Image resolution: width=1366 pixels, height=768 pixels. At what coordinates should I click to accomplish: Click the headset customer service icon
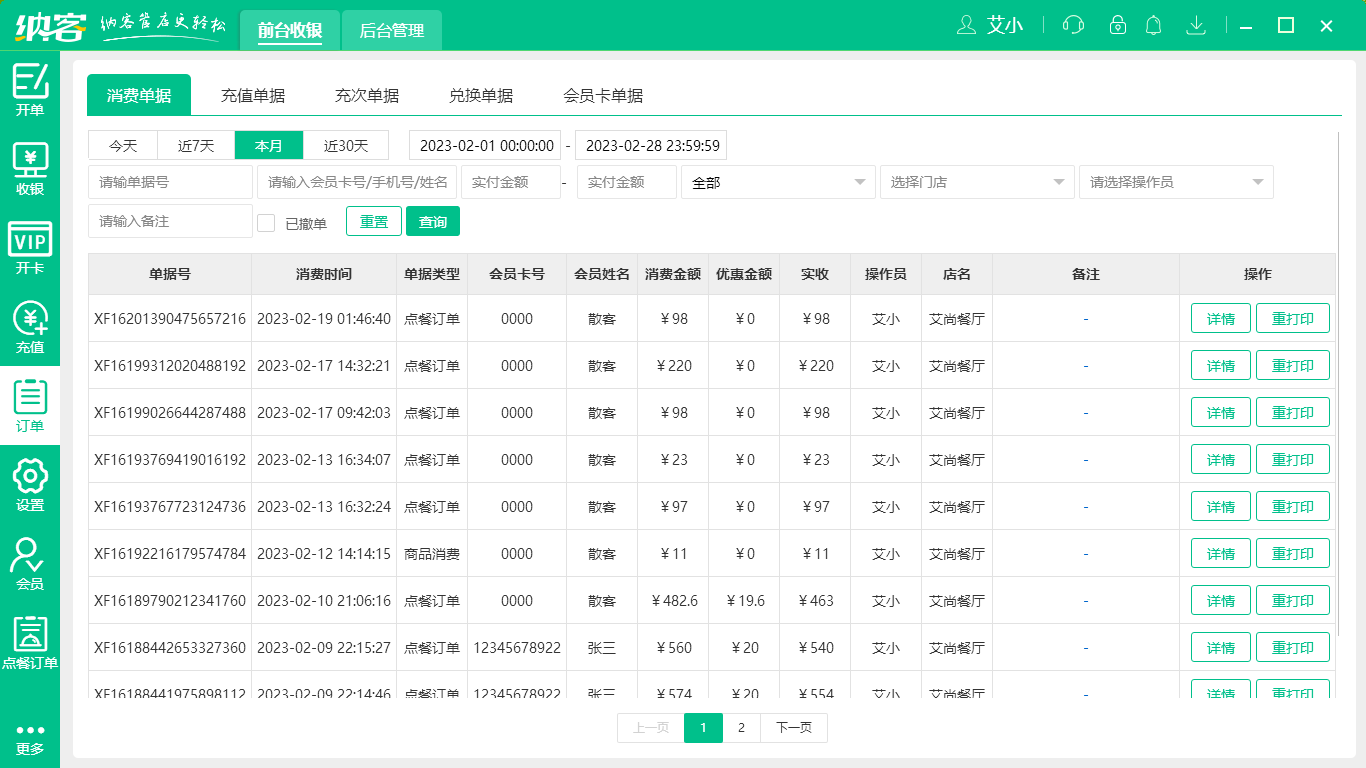tap(1072, 25)
